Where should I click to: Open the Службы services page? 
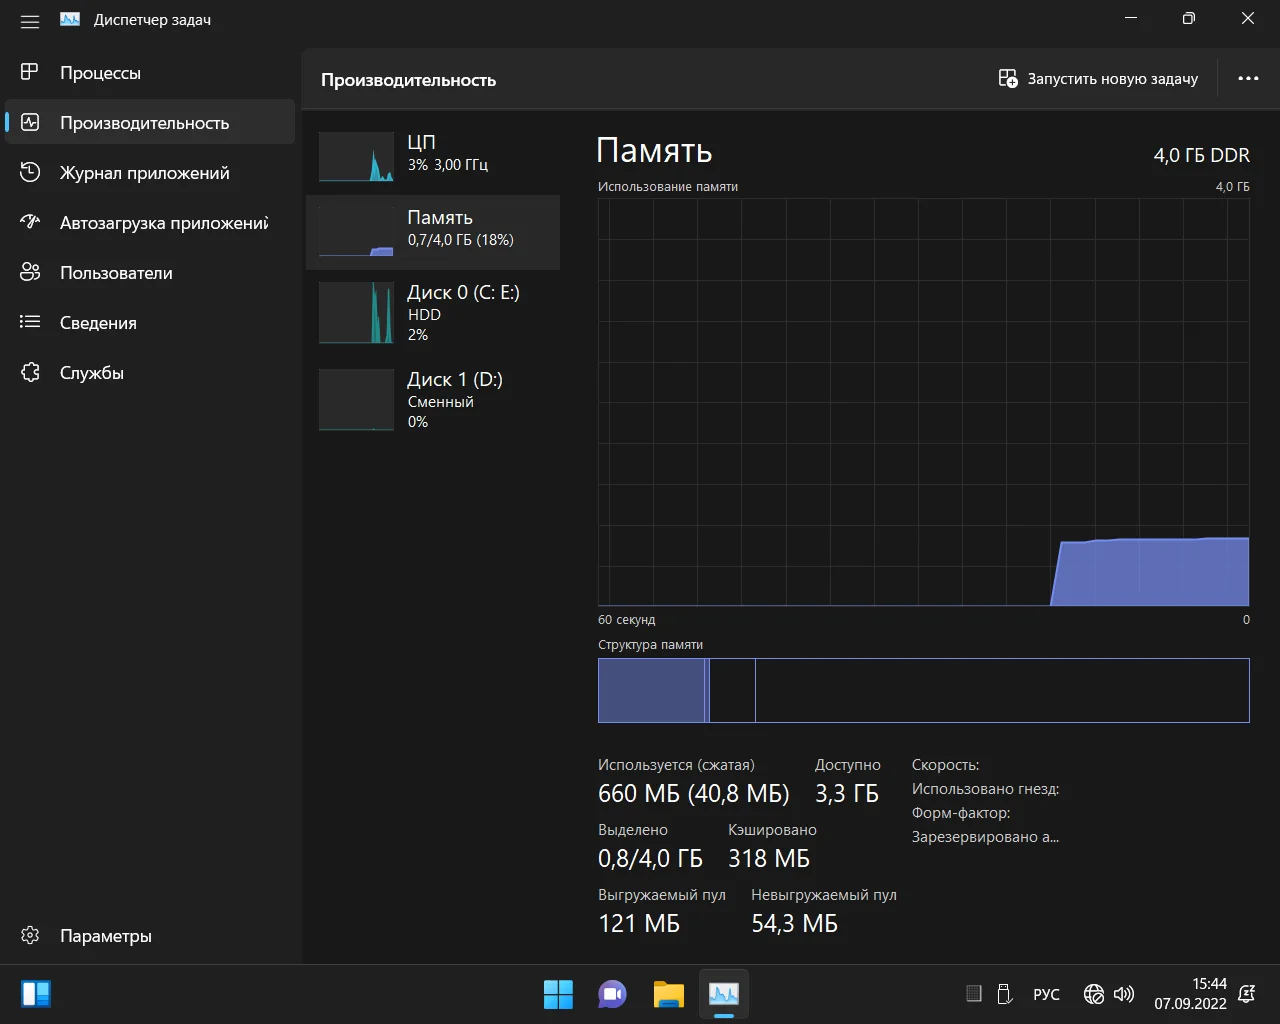[91, 373]
